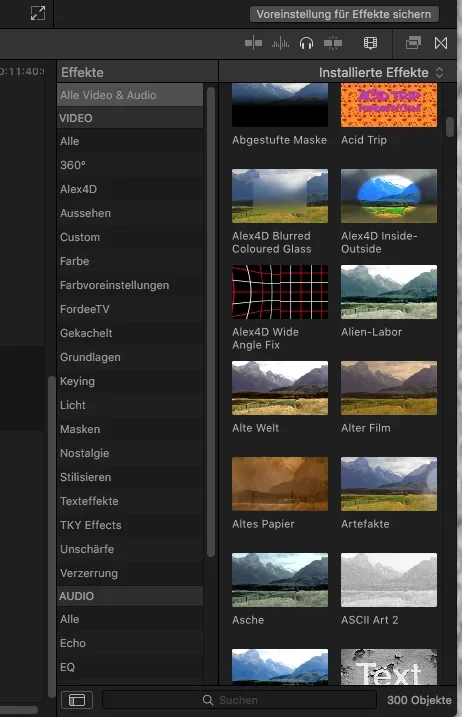Select the 'Custom' category

tap(130, 237)
